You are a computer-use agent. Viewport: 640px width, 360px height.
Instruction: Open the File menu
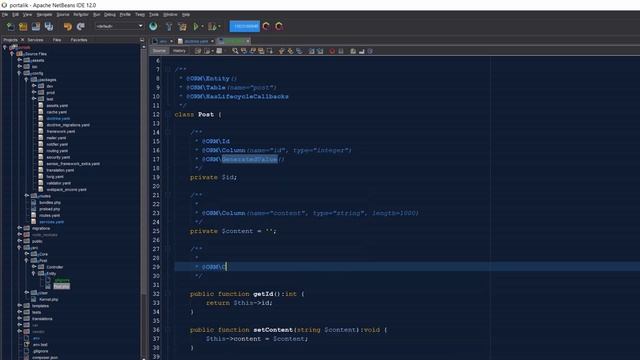5,15
